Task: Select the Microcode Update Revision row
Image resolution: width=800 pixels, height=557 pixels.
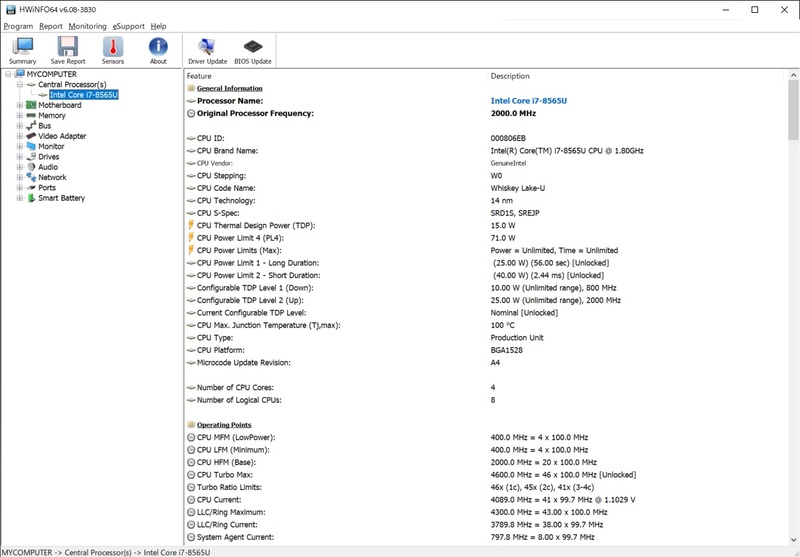Action: coord(485,363)
